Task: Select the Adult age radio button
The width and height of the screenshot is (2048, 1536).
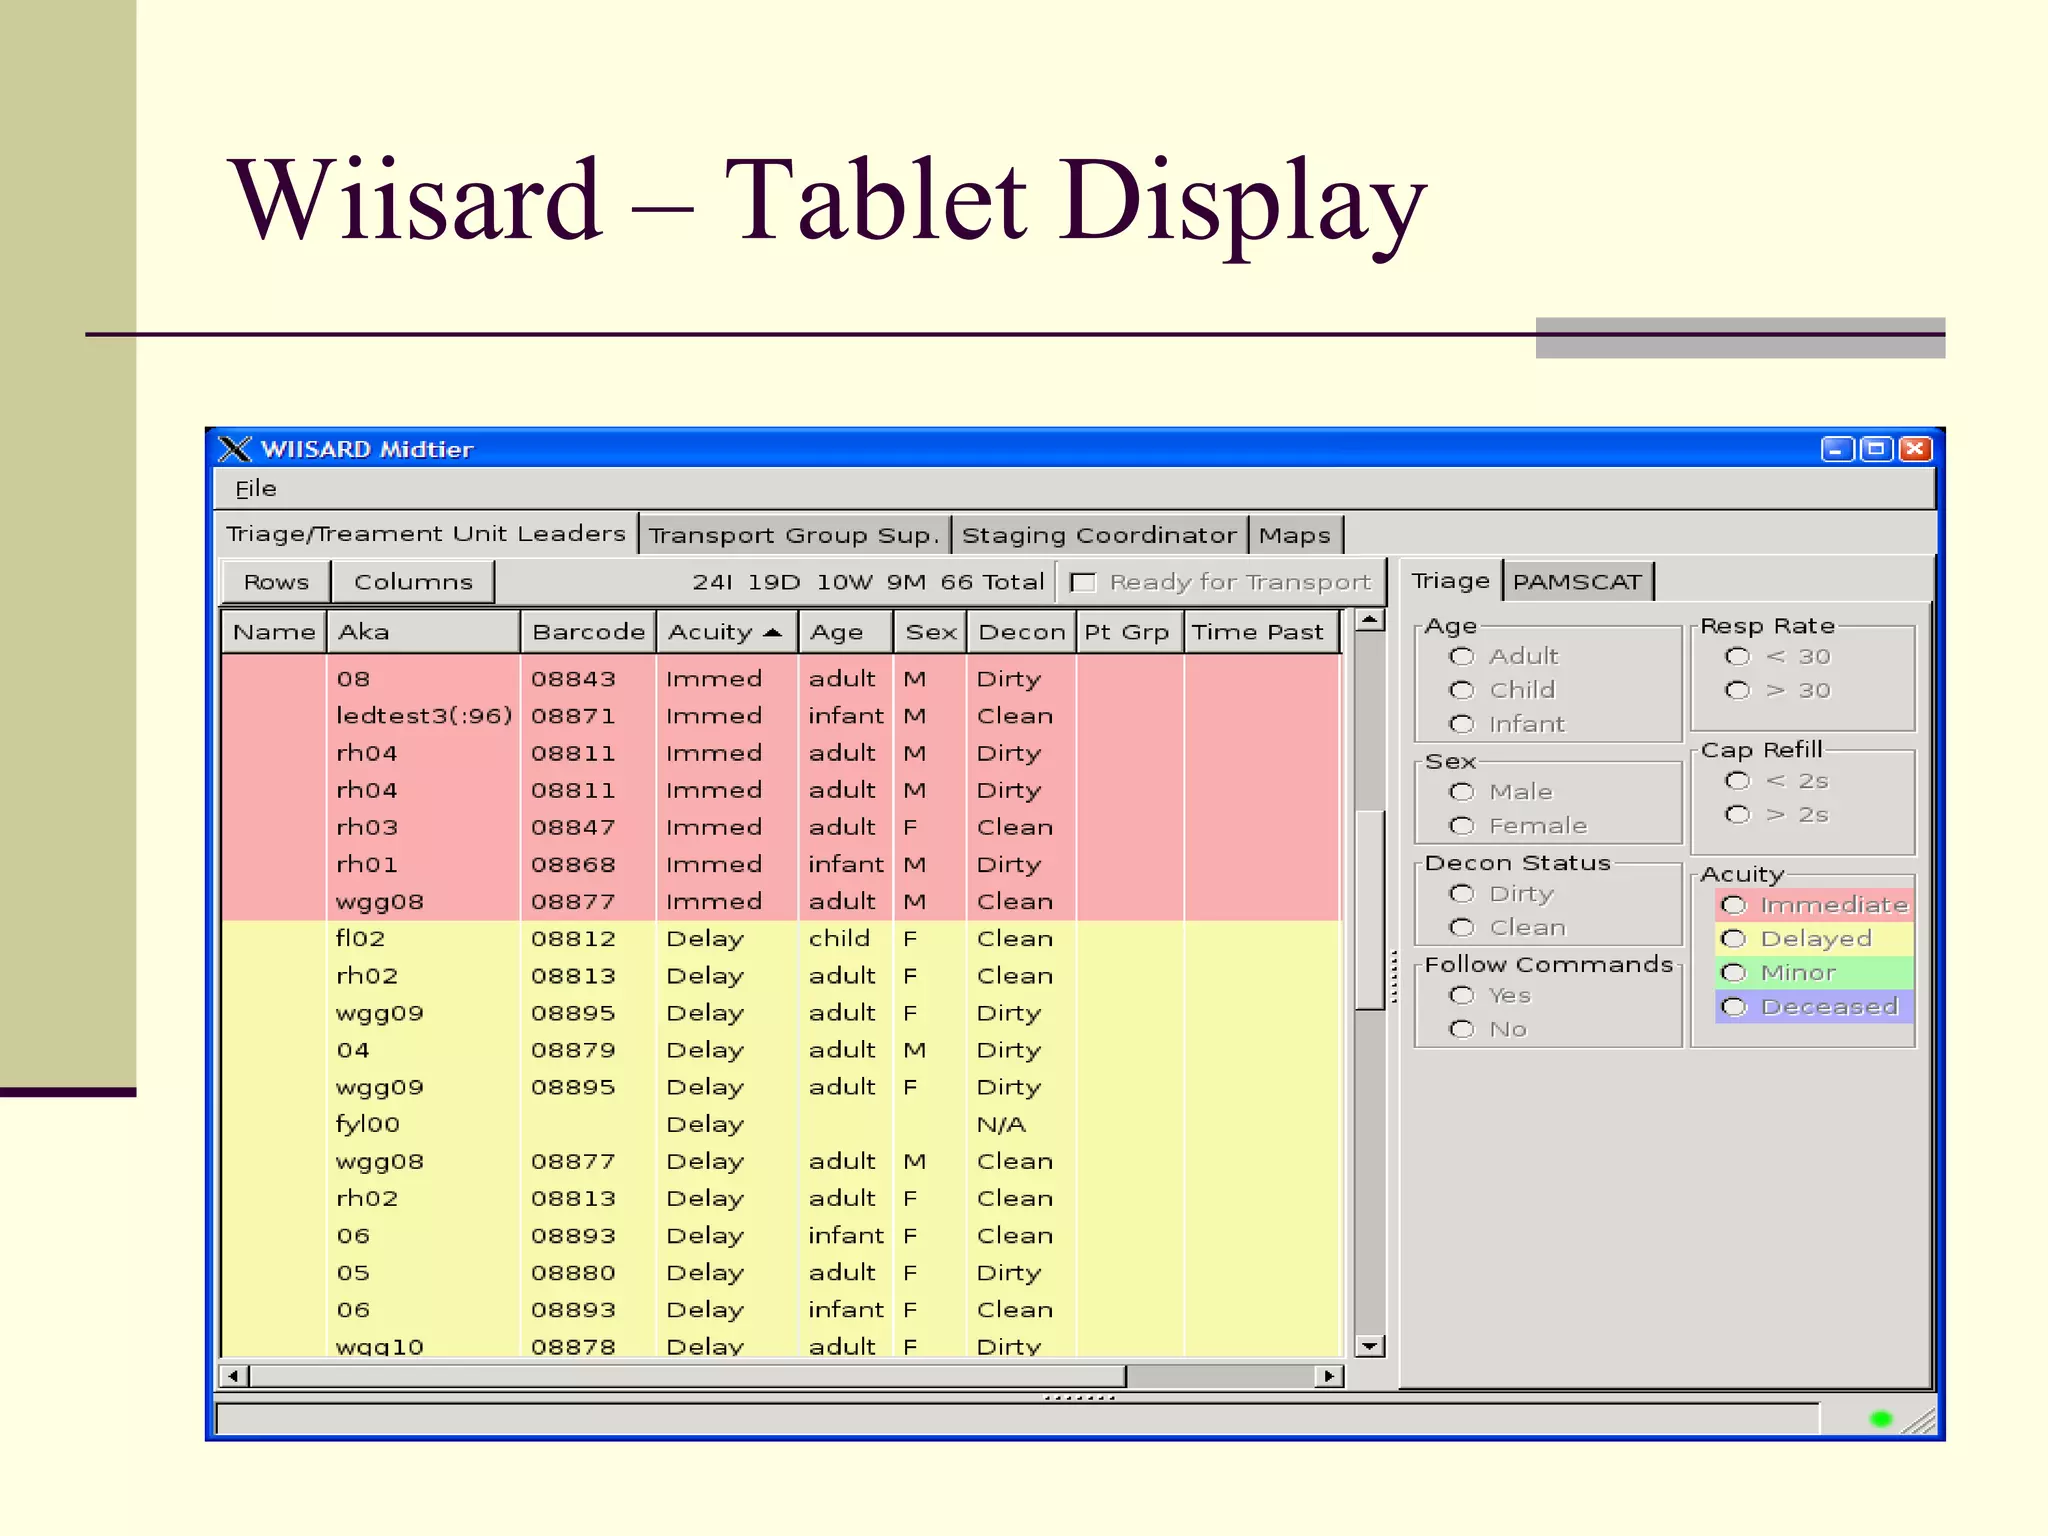Action: click(1462, 656)
